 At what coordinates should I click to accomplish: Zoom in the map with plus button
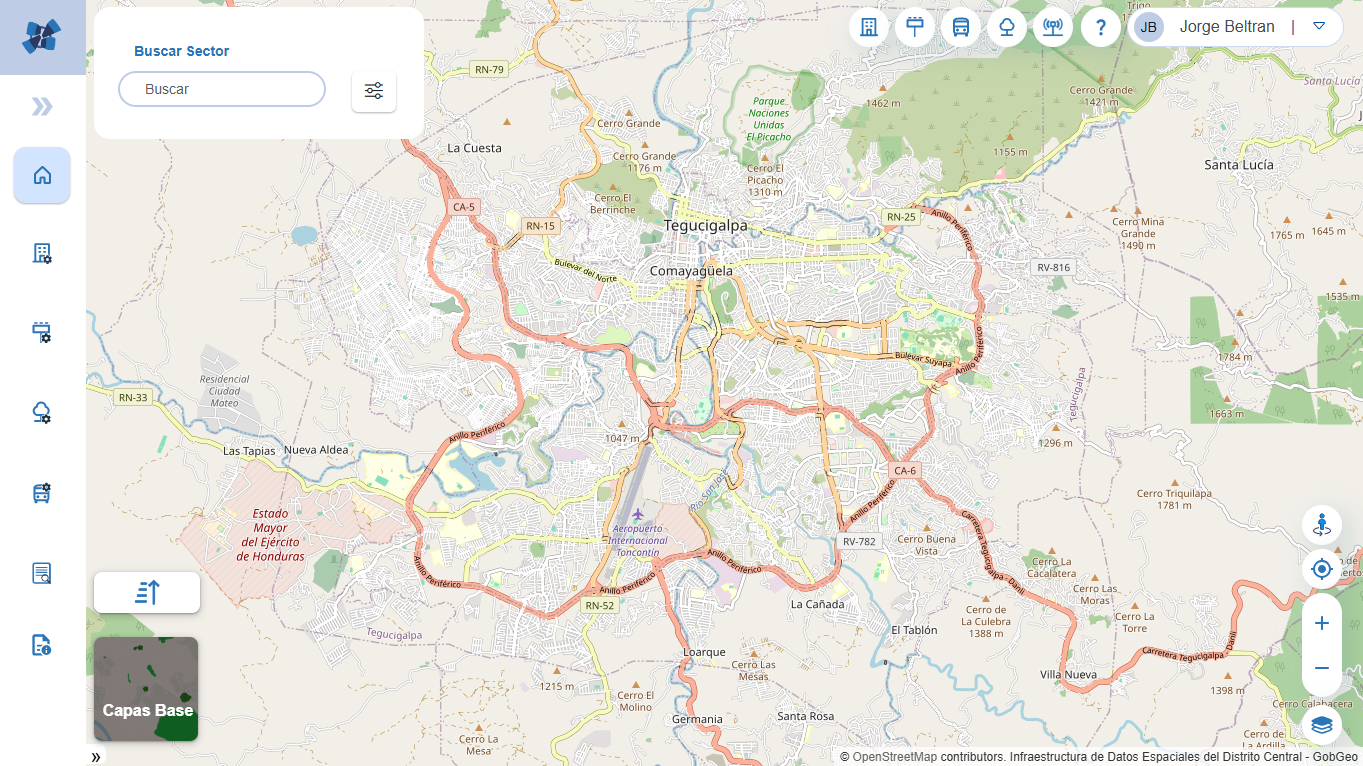(1321, 623)
